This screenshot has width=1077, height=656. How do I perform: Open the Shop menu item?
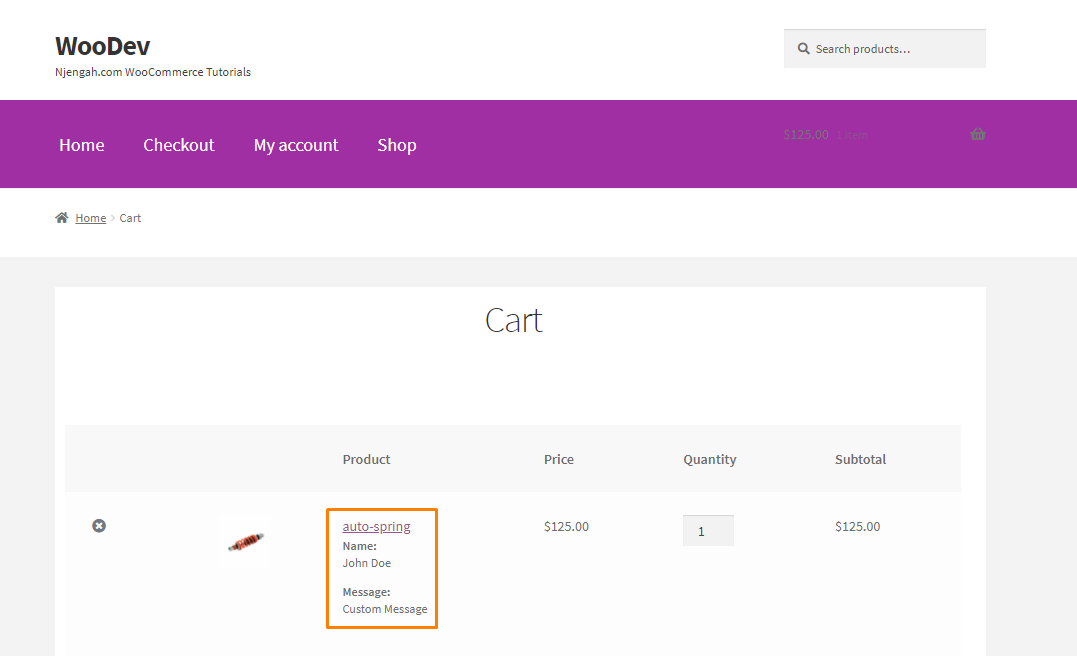coord(397,146)
